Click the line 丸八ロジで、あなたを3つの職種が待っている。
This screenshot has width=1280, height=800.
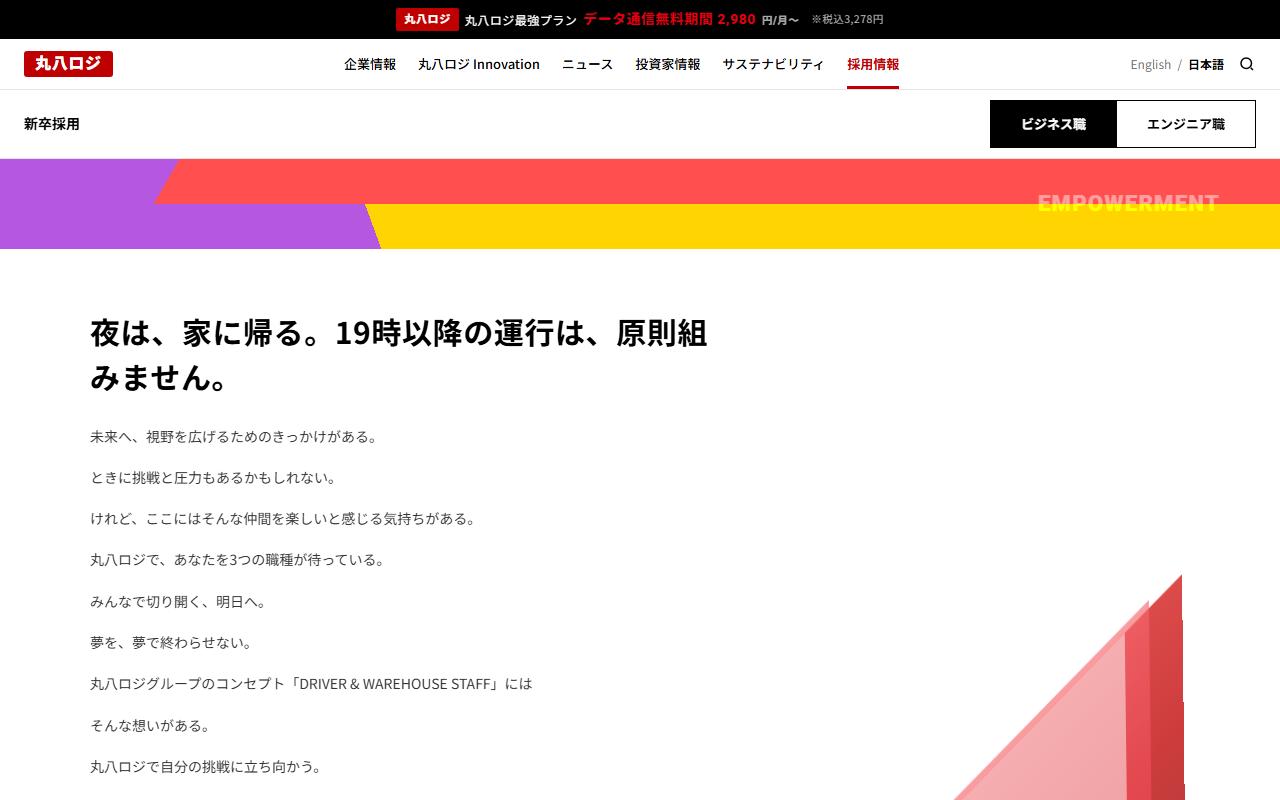click(x=238, y=560)
